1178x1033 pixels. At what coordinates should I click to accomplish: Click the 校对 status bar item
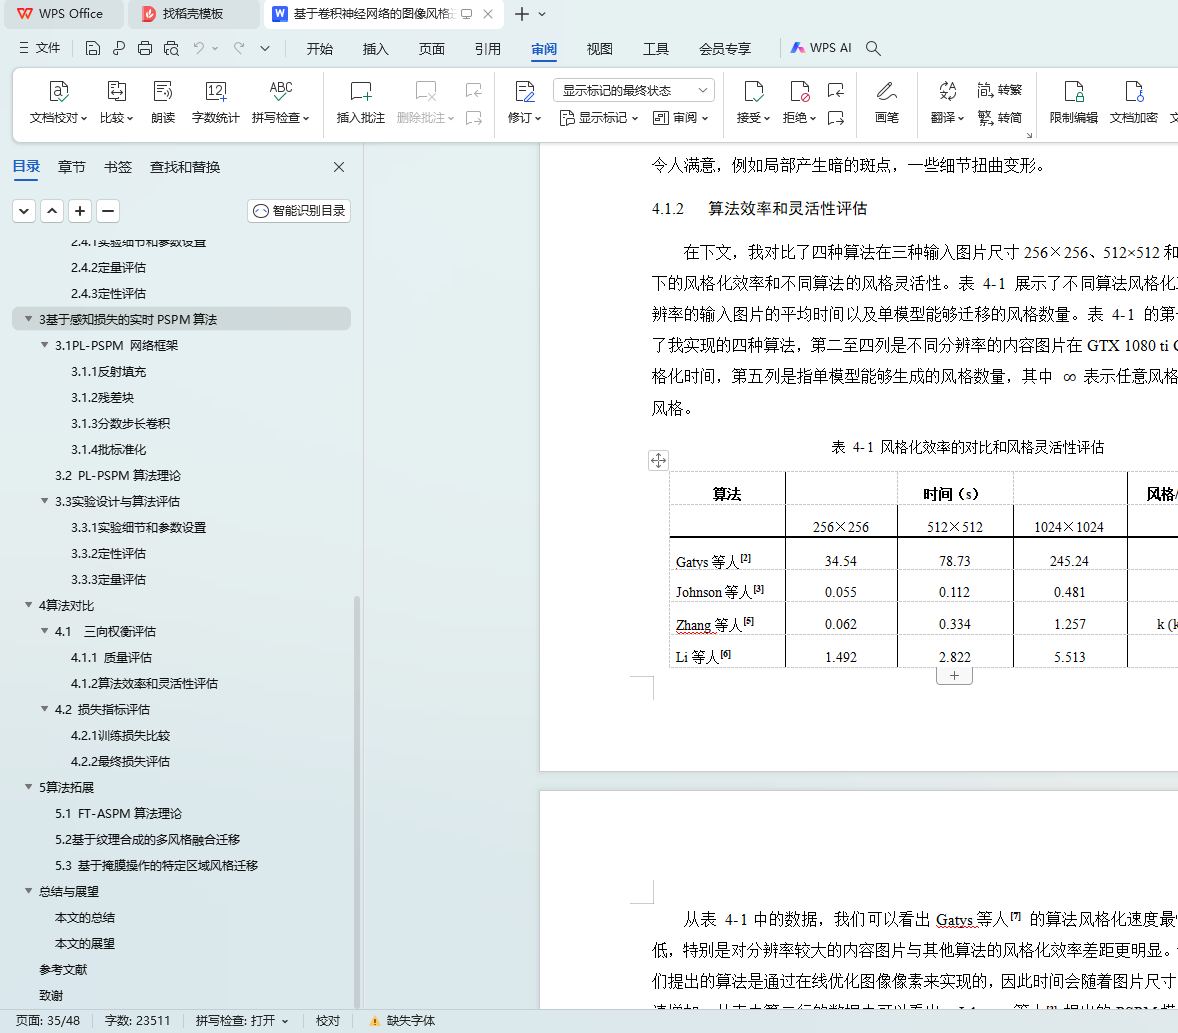(328, 1021)
